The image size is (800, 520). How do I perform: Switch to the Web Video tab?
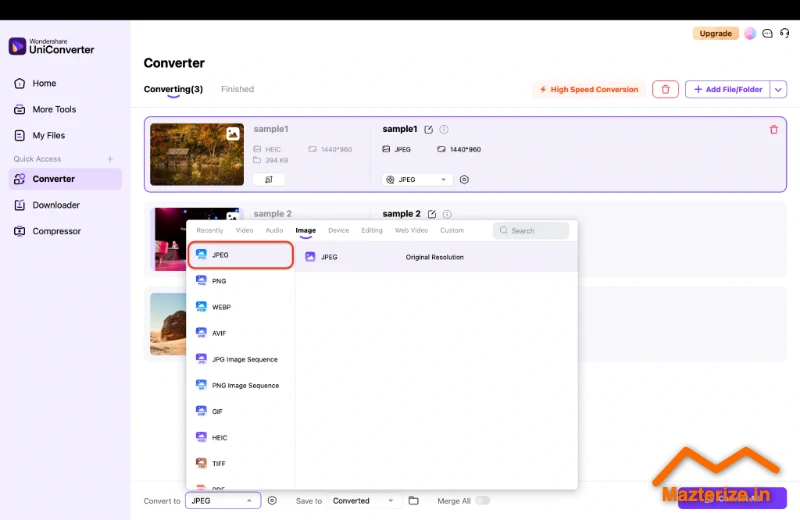[411, 230]
